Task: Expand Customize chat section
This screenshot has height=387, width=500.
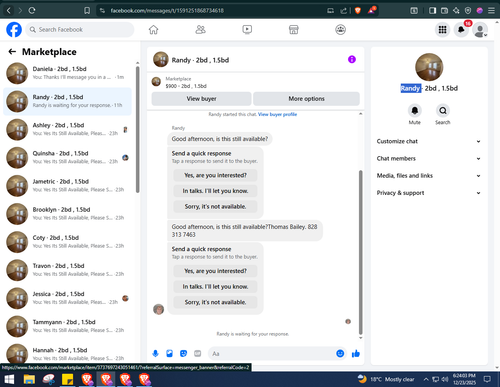Action: pyautogui.click(x=429, y=141)
